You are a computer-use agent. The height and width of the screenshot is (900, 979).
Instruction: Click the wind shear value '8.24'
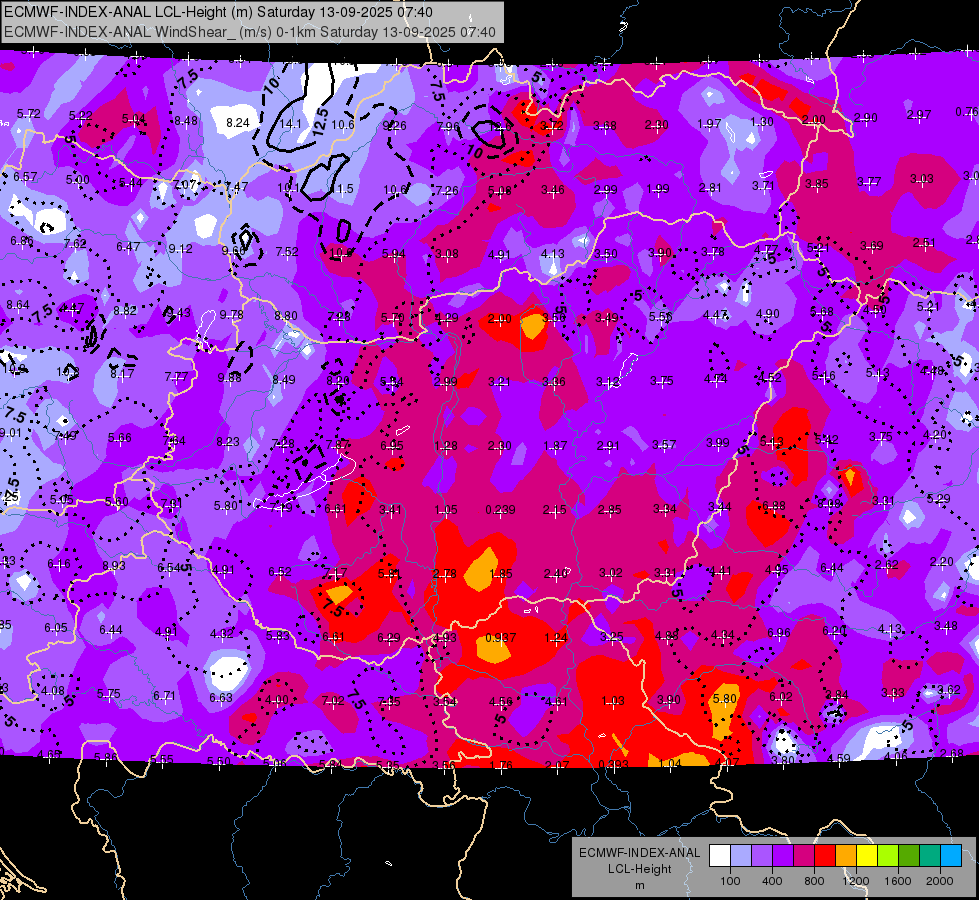[238, 123]
